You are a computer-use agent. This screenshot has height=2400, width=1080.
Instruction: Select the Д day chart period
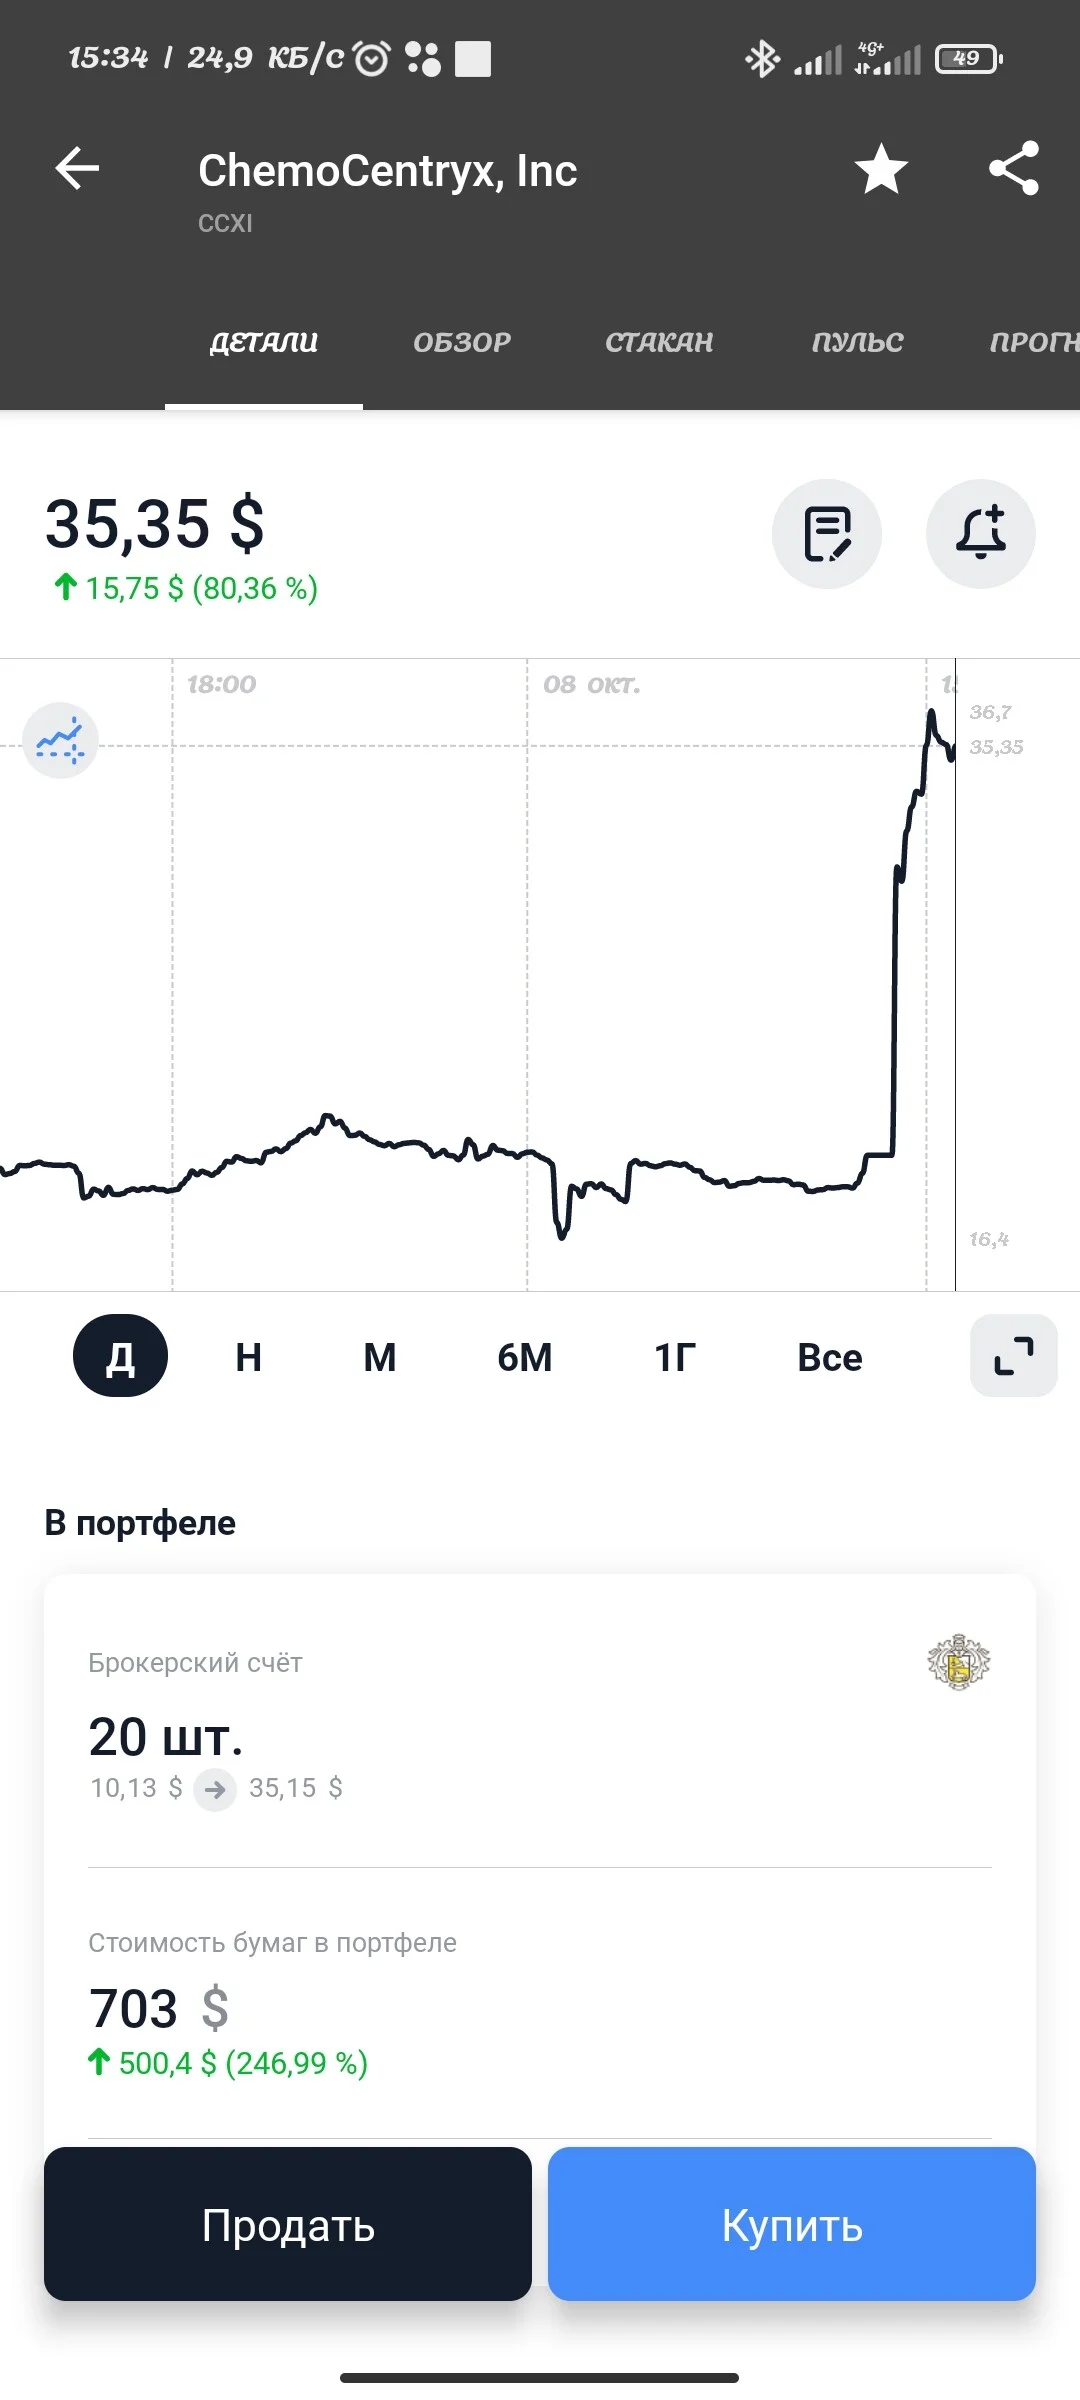click(x=120, y=1356)
